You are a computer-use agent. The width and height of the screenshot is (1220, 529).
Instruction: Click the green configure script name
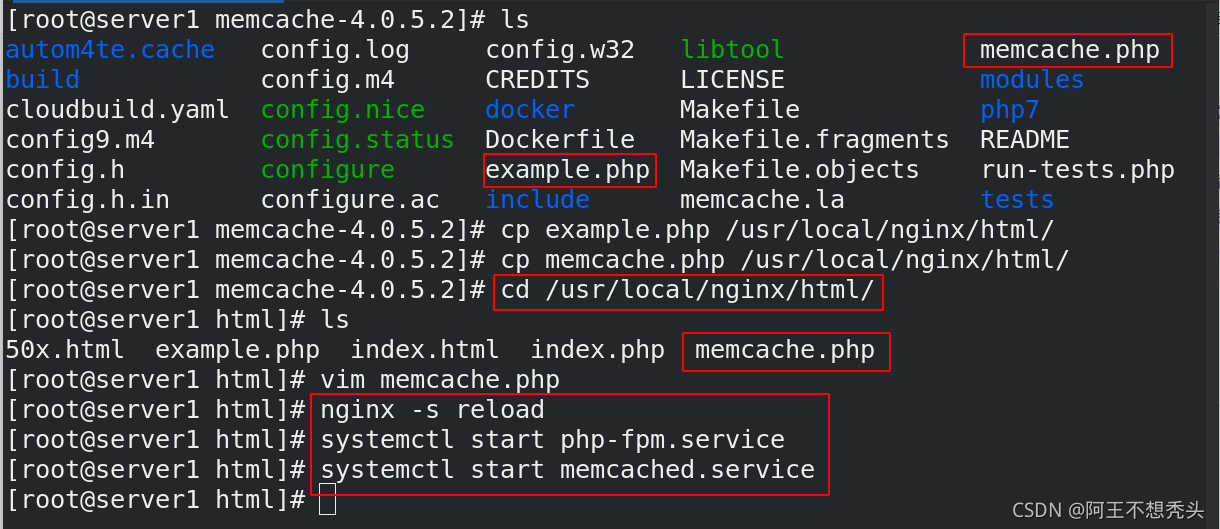328,170
